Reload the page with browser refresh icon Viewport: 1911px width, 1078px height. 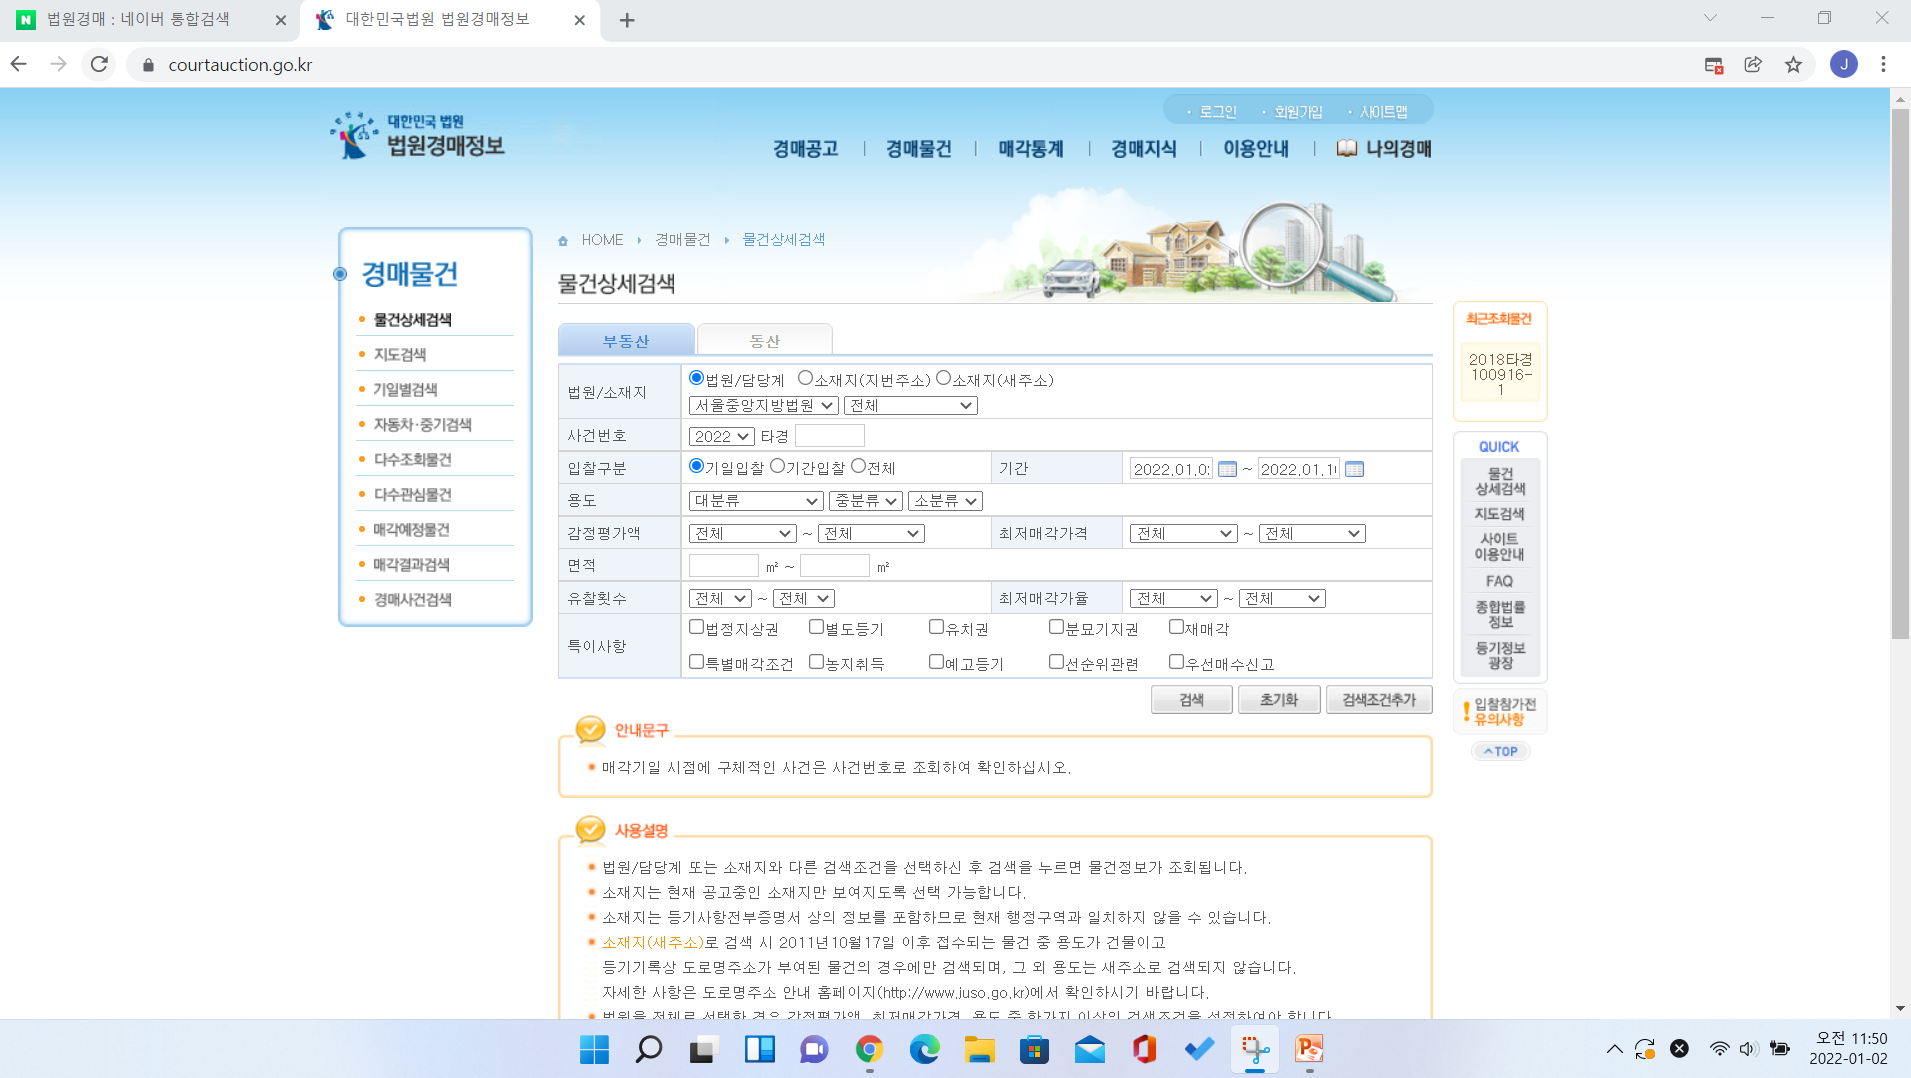pyautogui.click(x=99, y=64)
